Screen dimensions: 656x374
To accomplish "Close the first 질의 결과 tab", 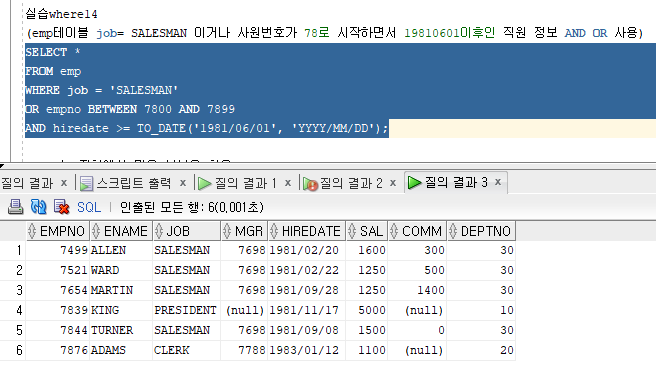I will point(64,183).
